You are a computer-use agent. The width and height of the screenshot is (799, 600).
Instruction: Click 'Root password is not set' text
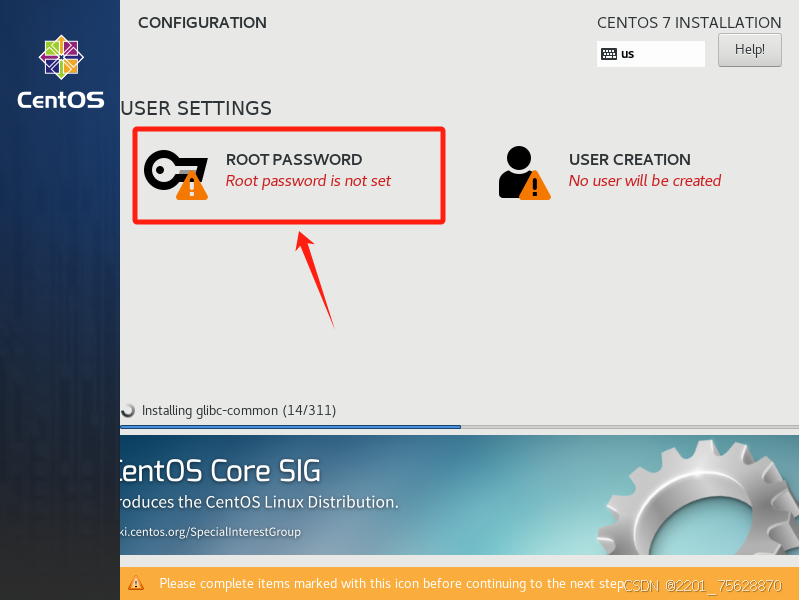pyautogui.click(x=308, y=181)
